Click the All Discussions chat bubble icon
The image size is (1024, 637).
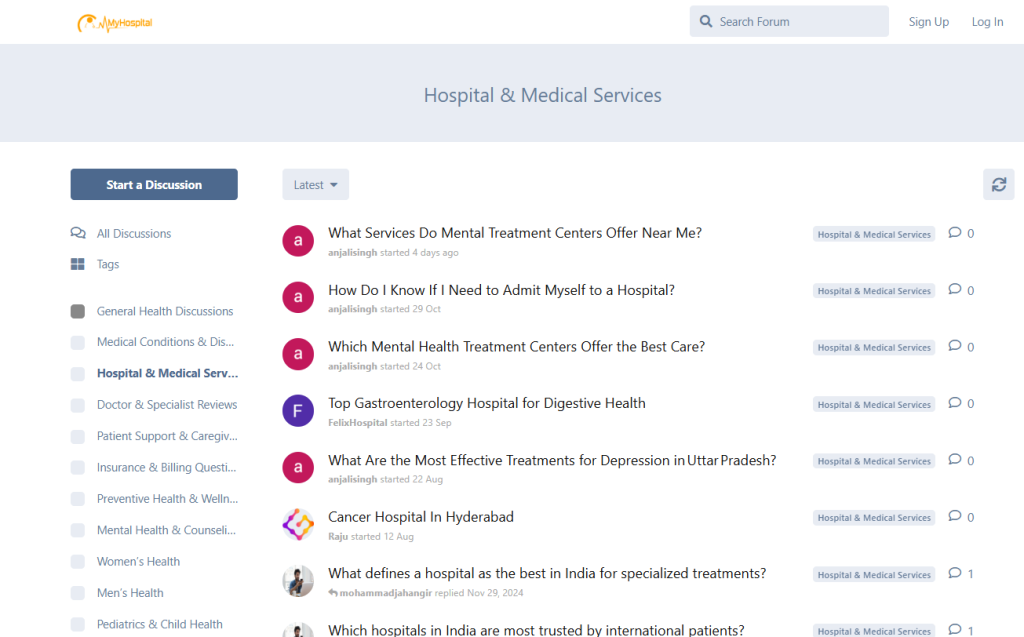coord(78,233)
